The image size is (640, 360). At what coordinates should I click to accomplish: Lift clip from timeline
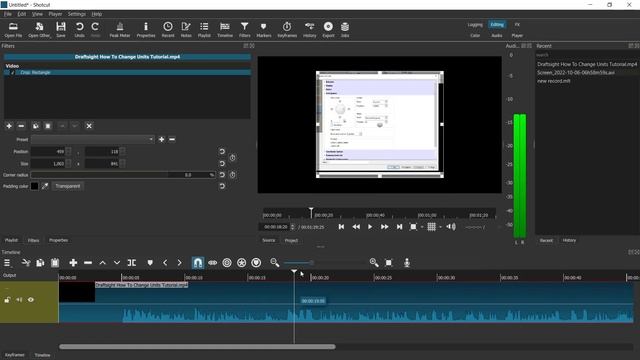pyautogui.click(x=102, y=263)
